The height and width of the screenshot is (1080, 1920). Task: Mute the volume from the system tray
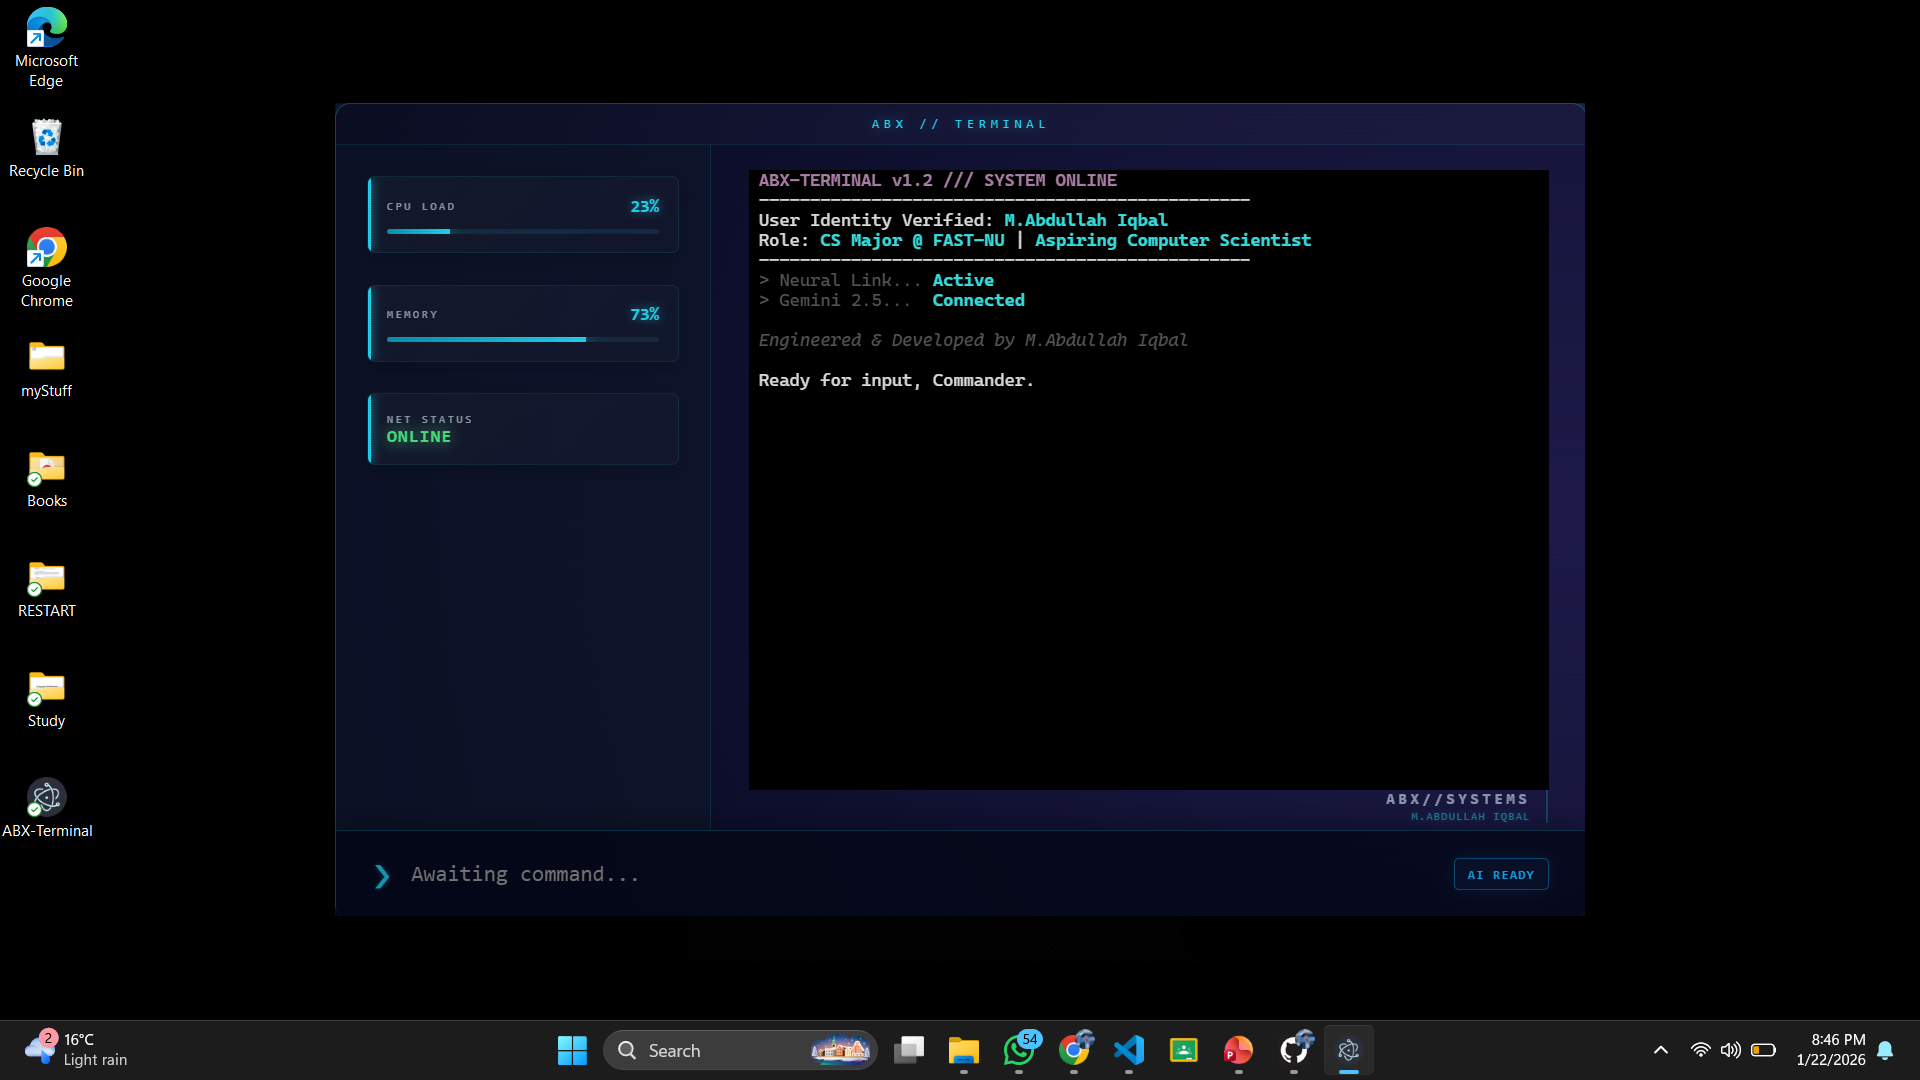point(1731,1050)
